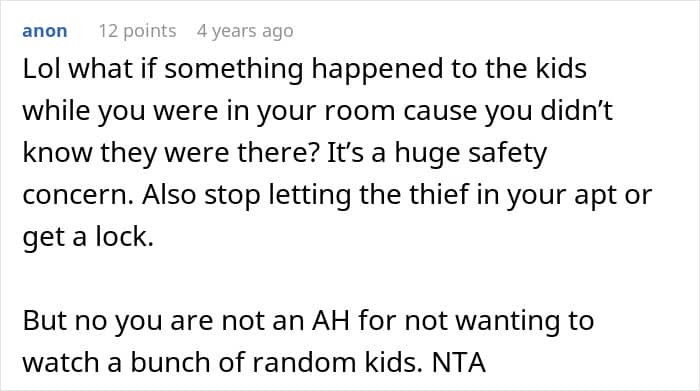Click the word room in the second line

pyautogui.click(x=359, y=112)
